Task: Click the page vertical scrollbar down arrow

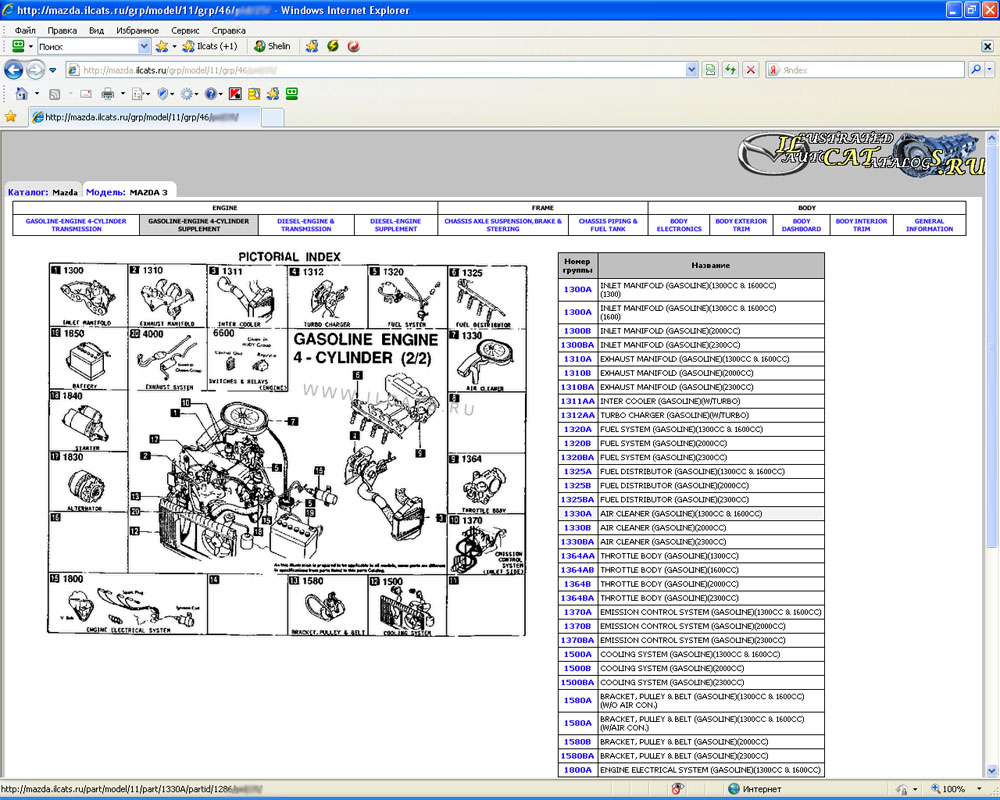Action: (992, 771)
